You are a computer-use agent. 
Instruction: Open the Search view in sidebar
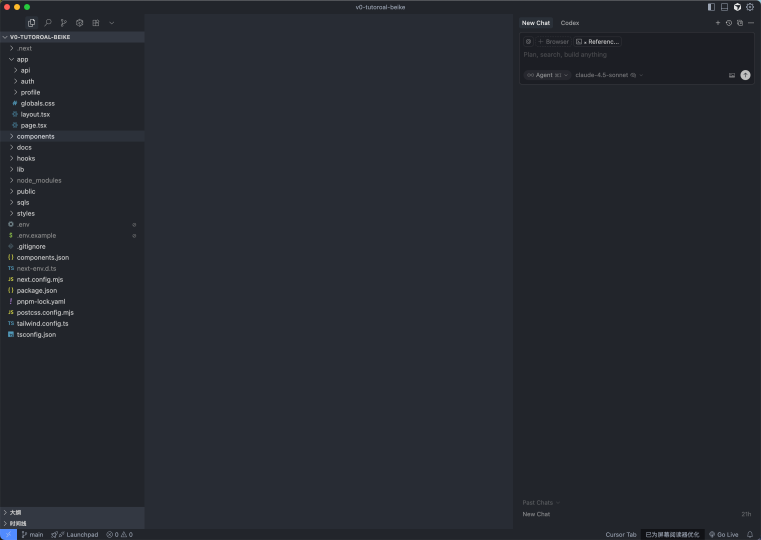click(x=48, y=22)
